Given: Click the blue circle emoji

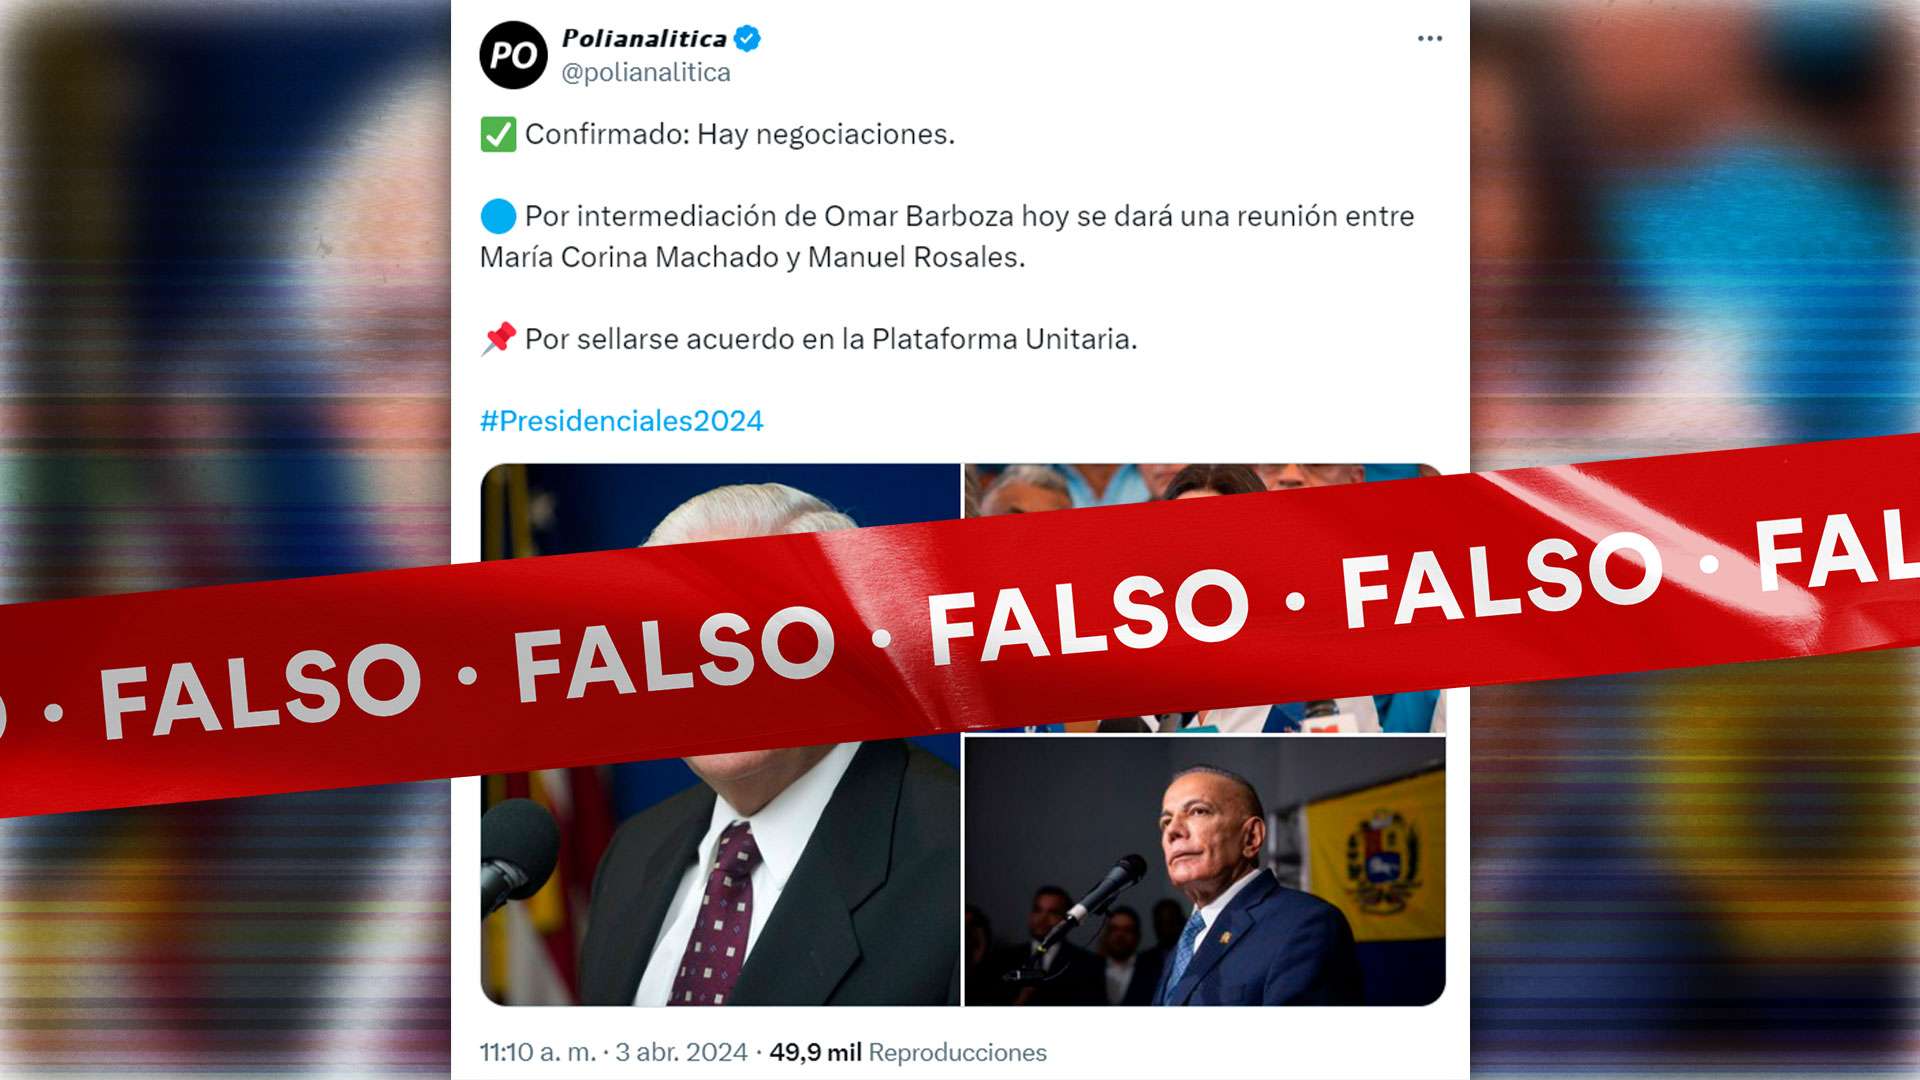Looking at the screenshot, I should tap(498, 216).
